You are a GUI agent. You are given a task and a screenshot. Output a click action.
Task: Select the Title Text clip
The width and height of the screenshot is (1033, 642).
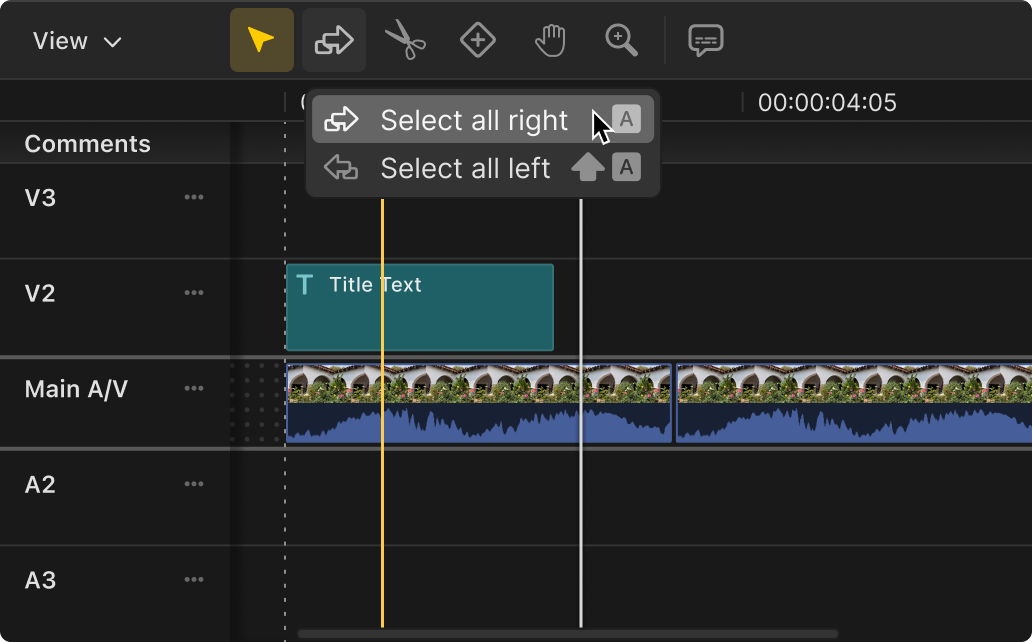tap(420, 307)
